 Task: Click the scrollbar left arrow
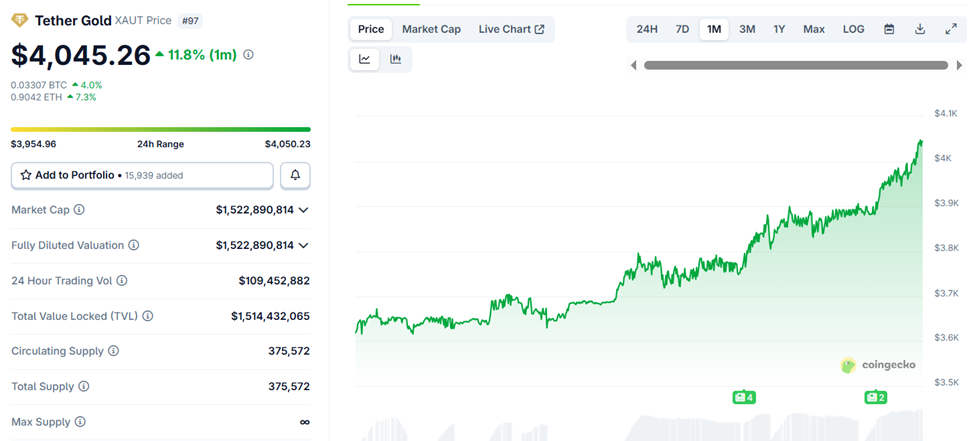coord(633,66)
